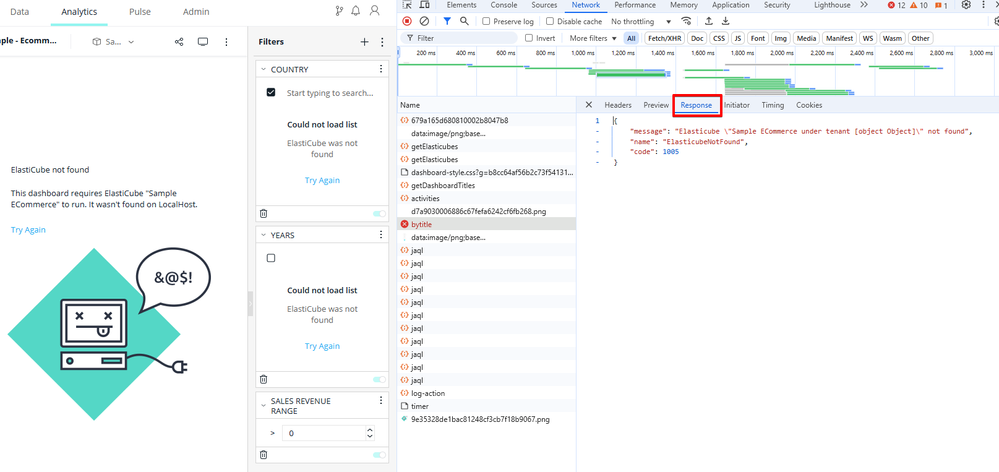999x472 pixels.
Task: Uncheck the COUNTRY filter checkbox
Action: coord(271,92)
